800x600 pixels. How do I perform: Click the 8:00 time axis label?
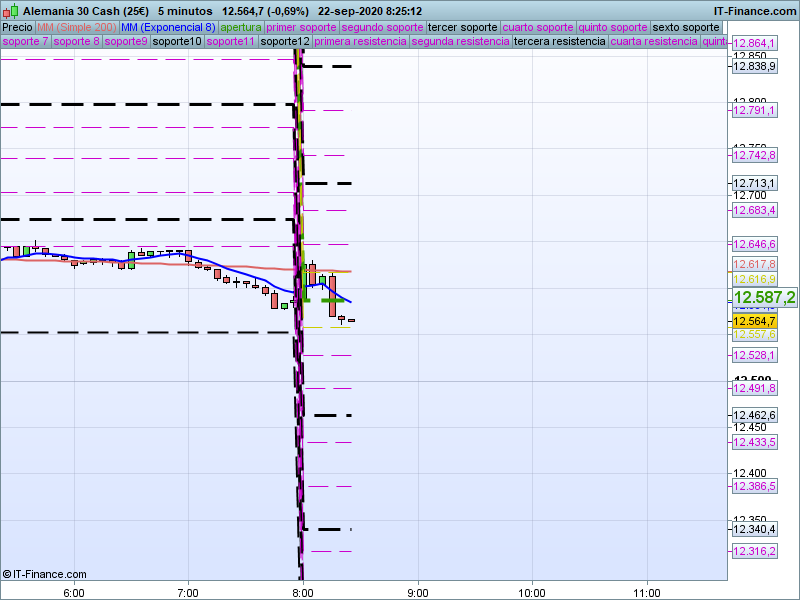coord(303,593)
